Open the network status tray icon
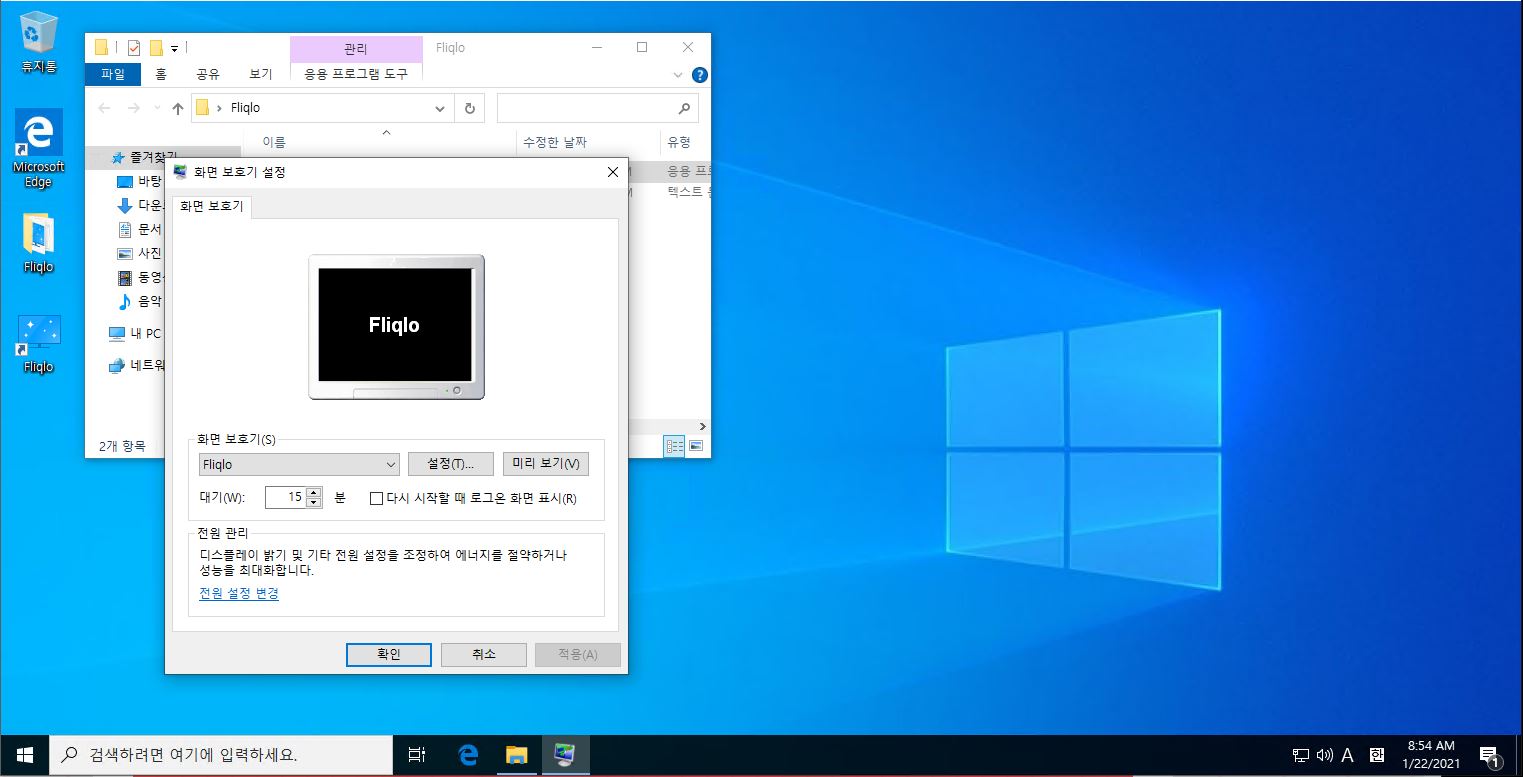Screen dimensions: 1523x777 click(x=1301, y=756)
